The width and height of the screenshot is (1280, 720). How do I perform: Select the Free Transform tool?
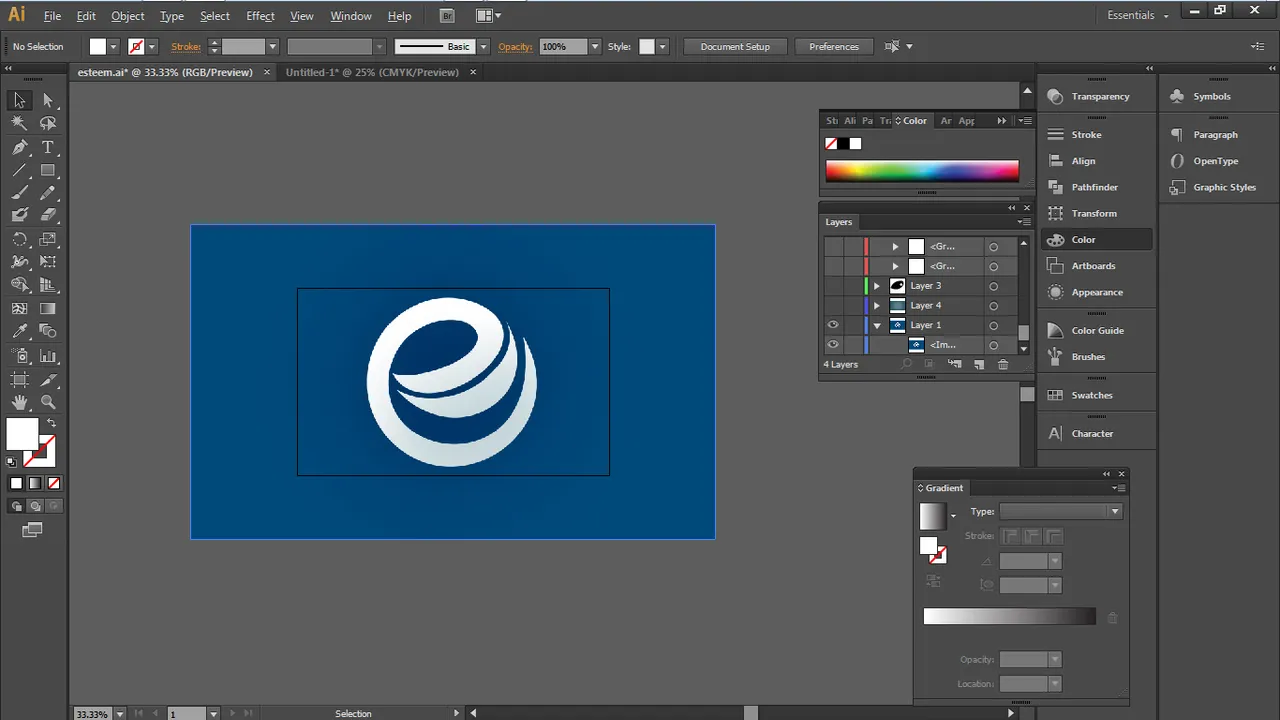tap(48, 262)
